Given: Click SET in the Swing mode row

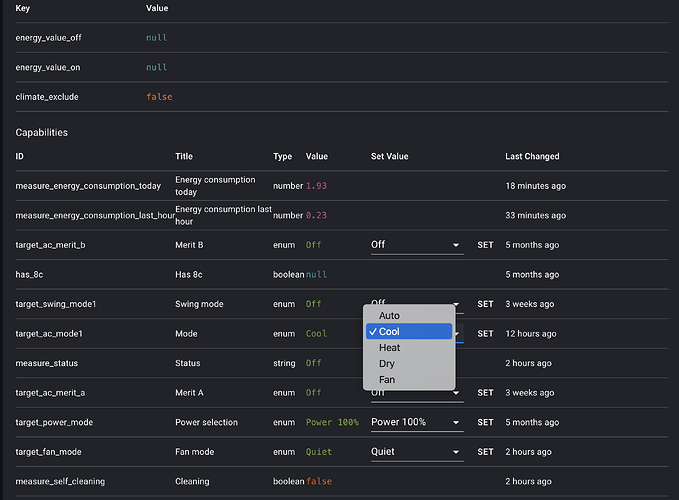Looking at the screenshot, I should click(485, 304).
